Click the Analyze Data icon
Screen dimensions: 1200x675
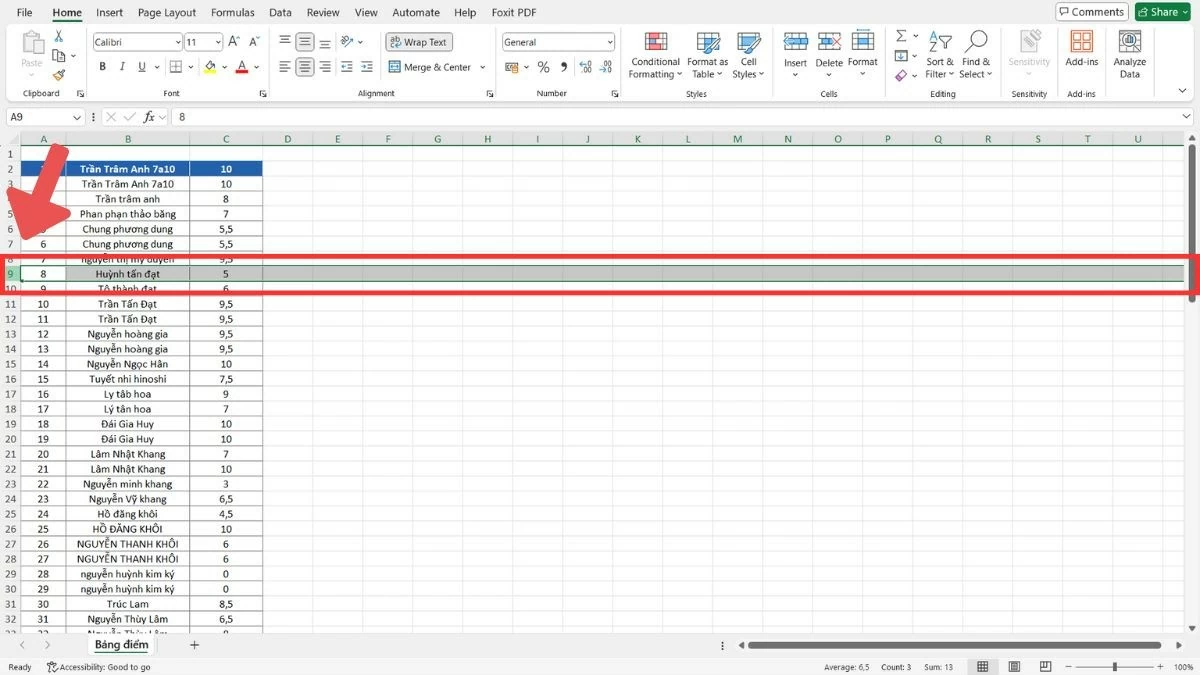tap(1129, 52)
